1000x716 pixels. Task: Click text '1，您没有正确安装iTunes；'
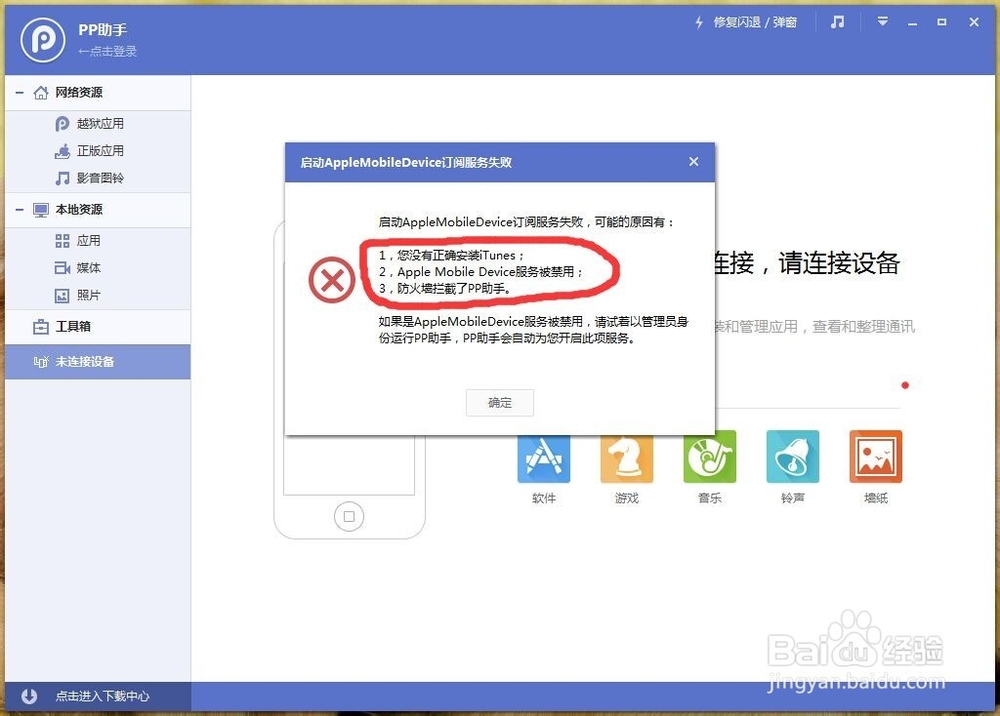pos(452,255)
